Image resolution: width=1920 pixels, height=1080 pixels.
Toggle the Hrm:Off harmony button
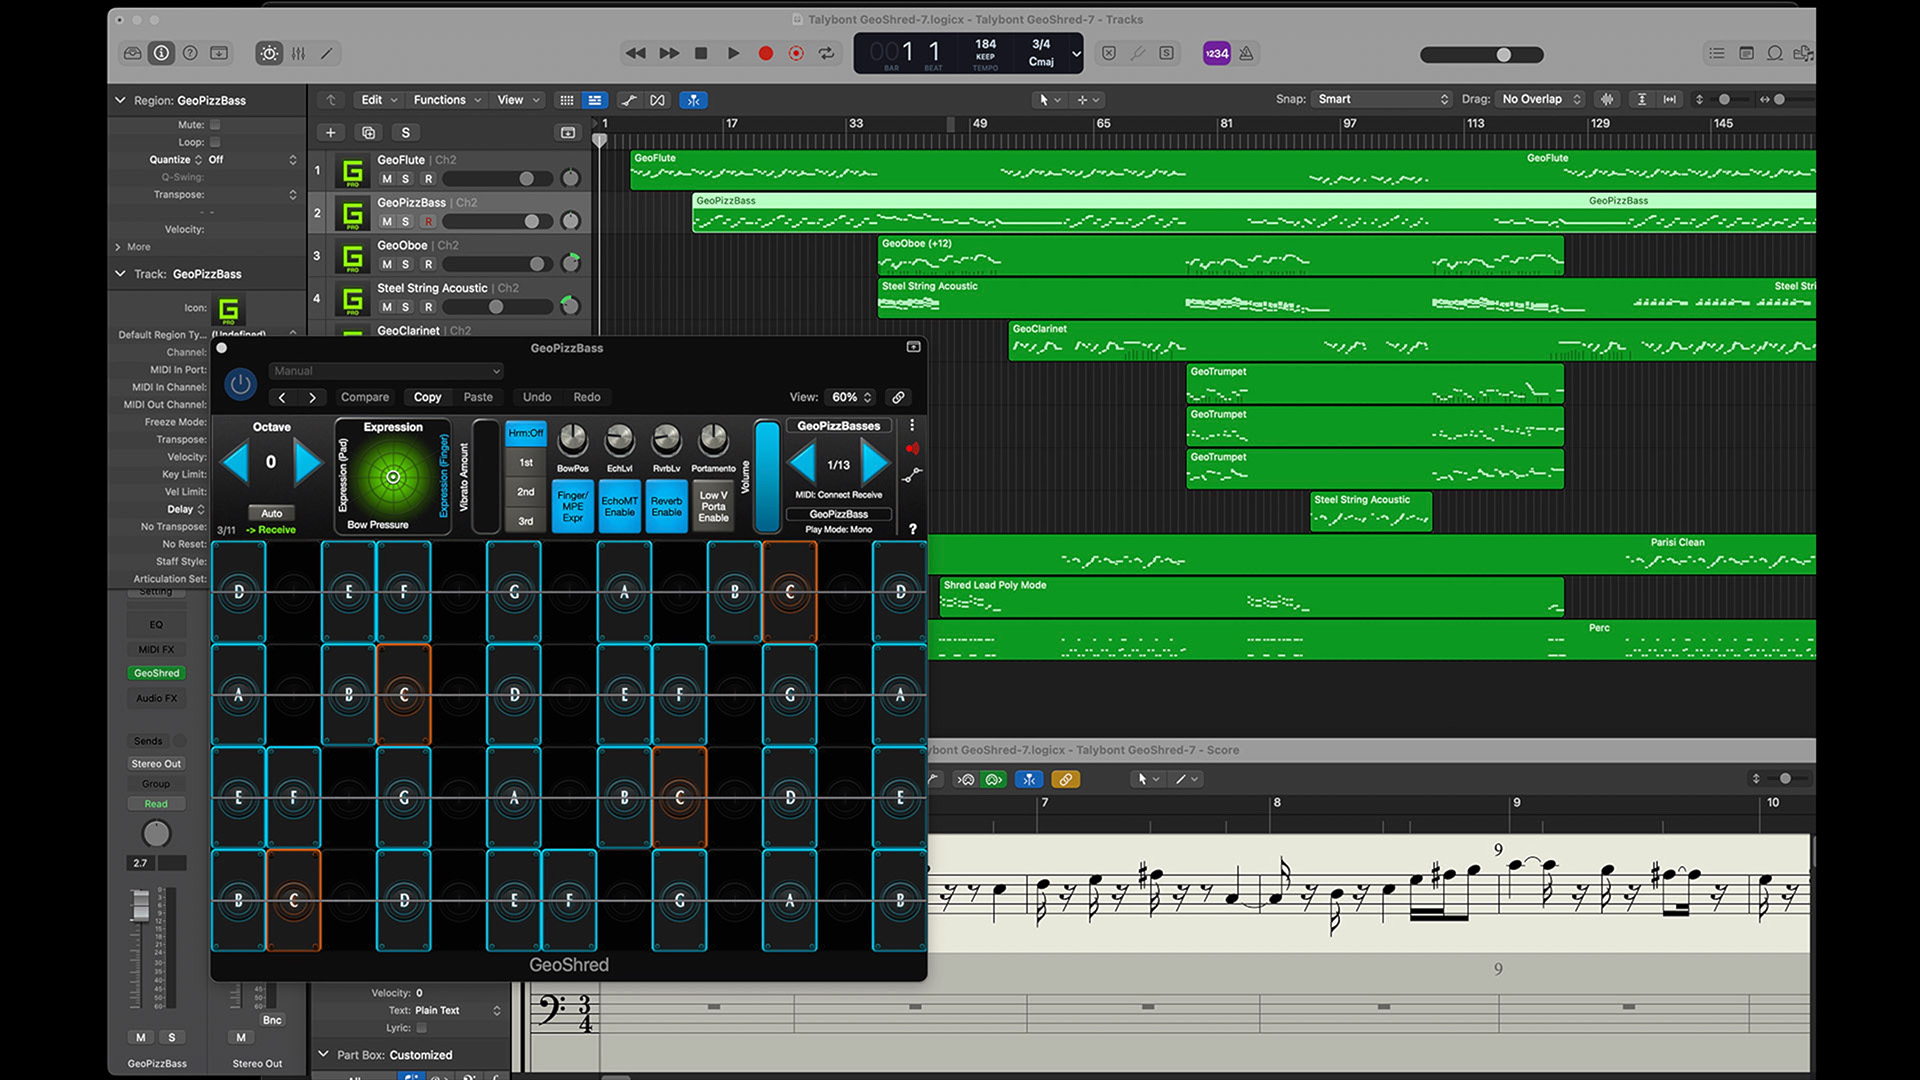click(x=525, y=433)
